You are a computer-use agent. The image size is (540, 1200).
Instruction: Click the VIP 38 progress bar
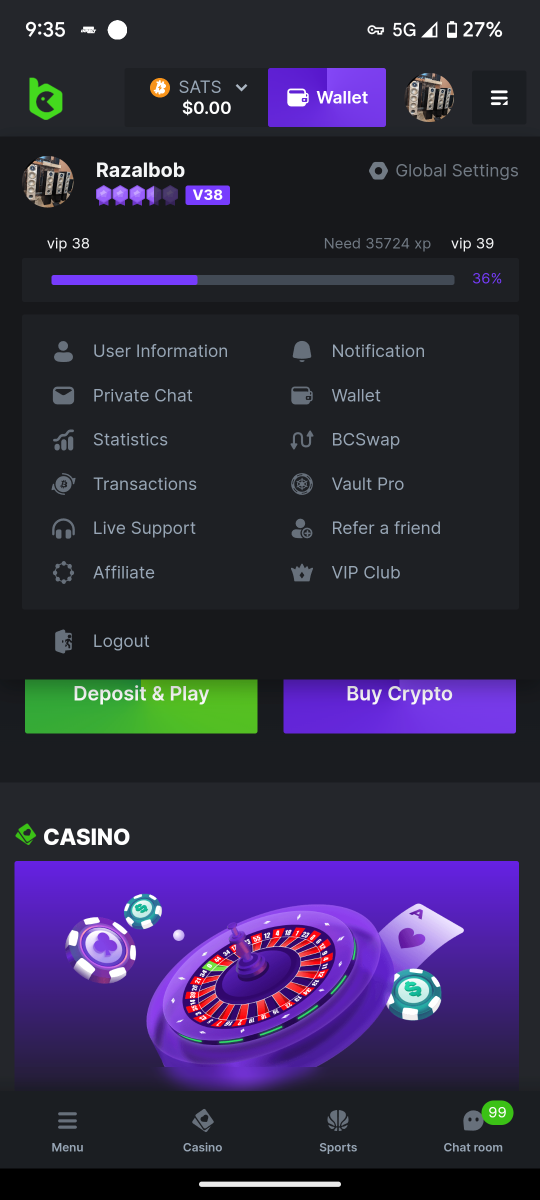(253, 280)
